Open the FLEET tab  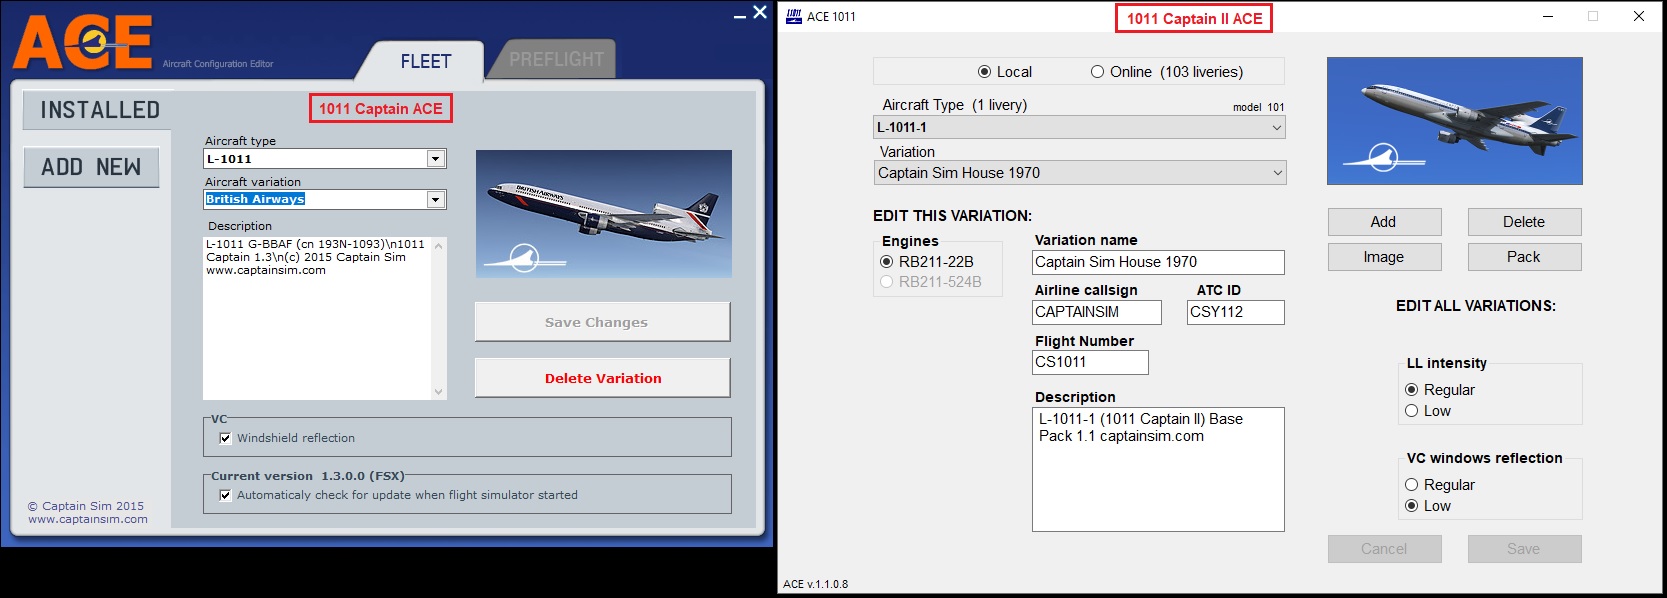point(425,61)
